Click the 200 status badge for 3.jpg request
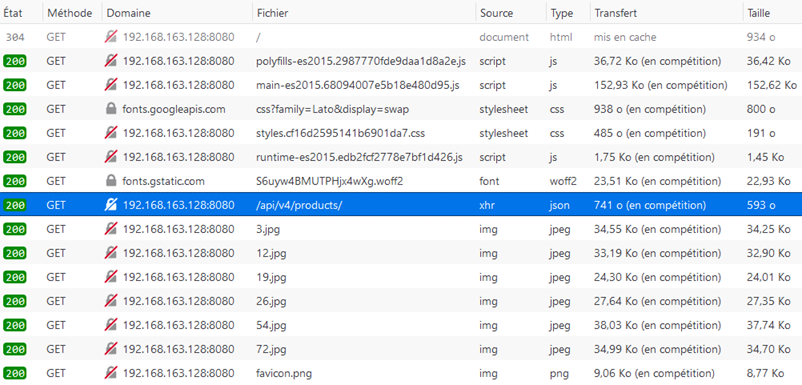Viewport: 802px width, 385px height. point(15,229)
